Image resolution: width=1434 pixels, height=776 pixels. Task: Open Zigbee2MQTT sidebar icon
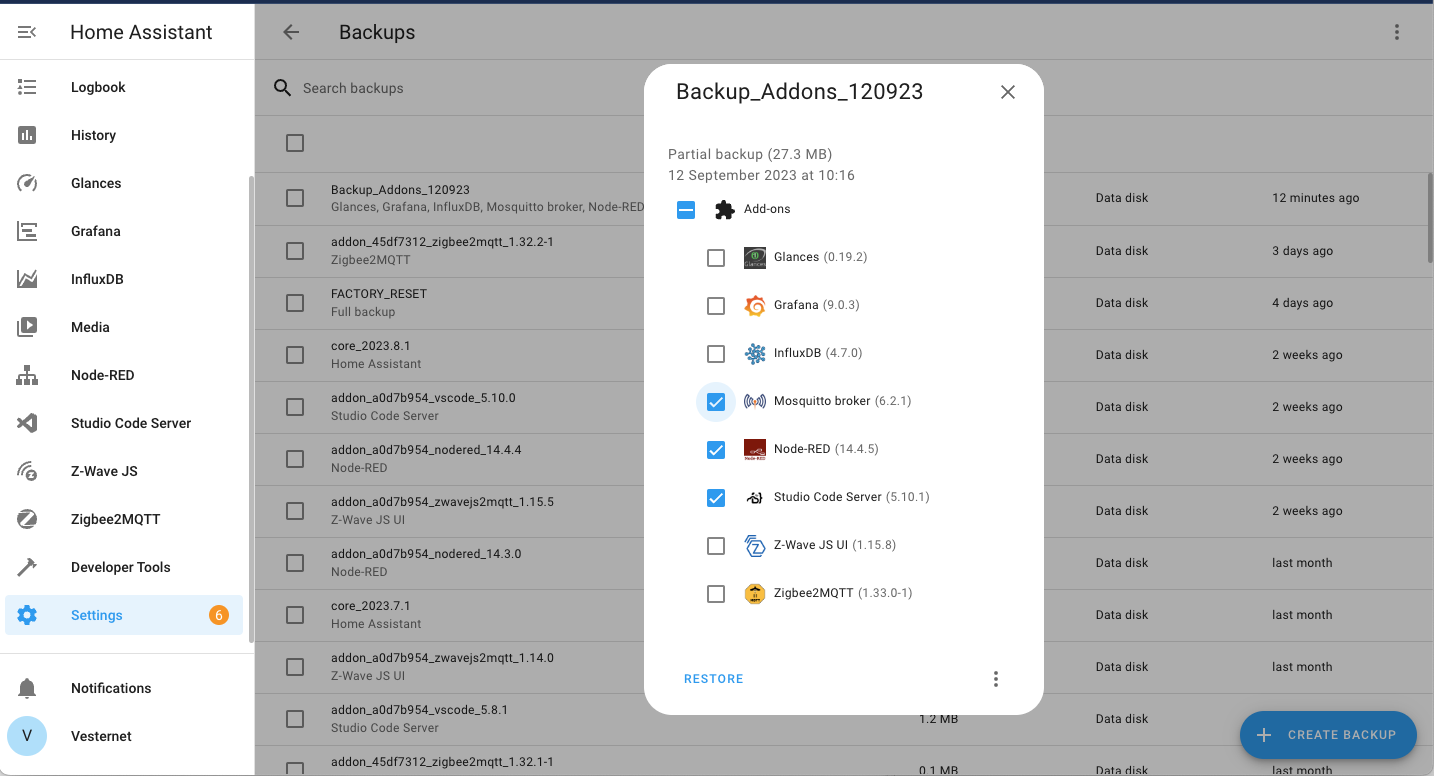click(27, 519)
